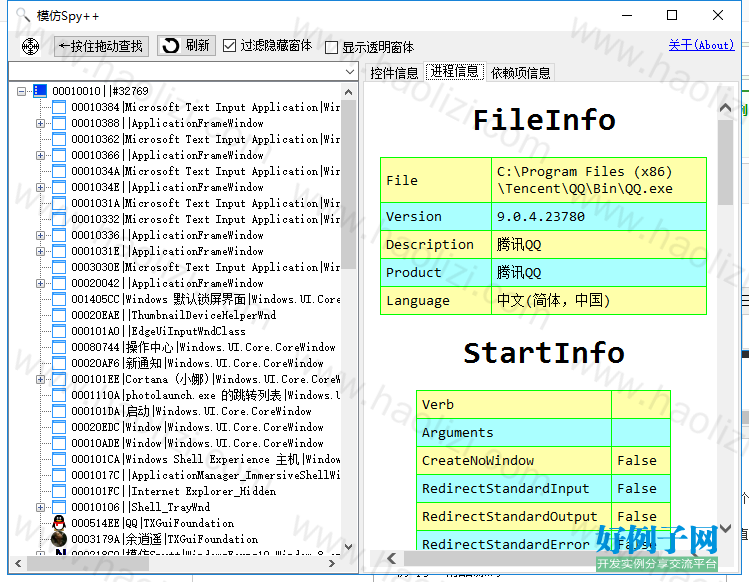Click window icon beside 000101A0 EdgeUiInputWndClass
This screenshot has height=582, width=749.
pos(59,331)
